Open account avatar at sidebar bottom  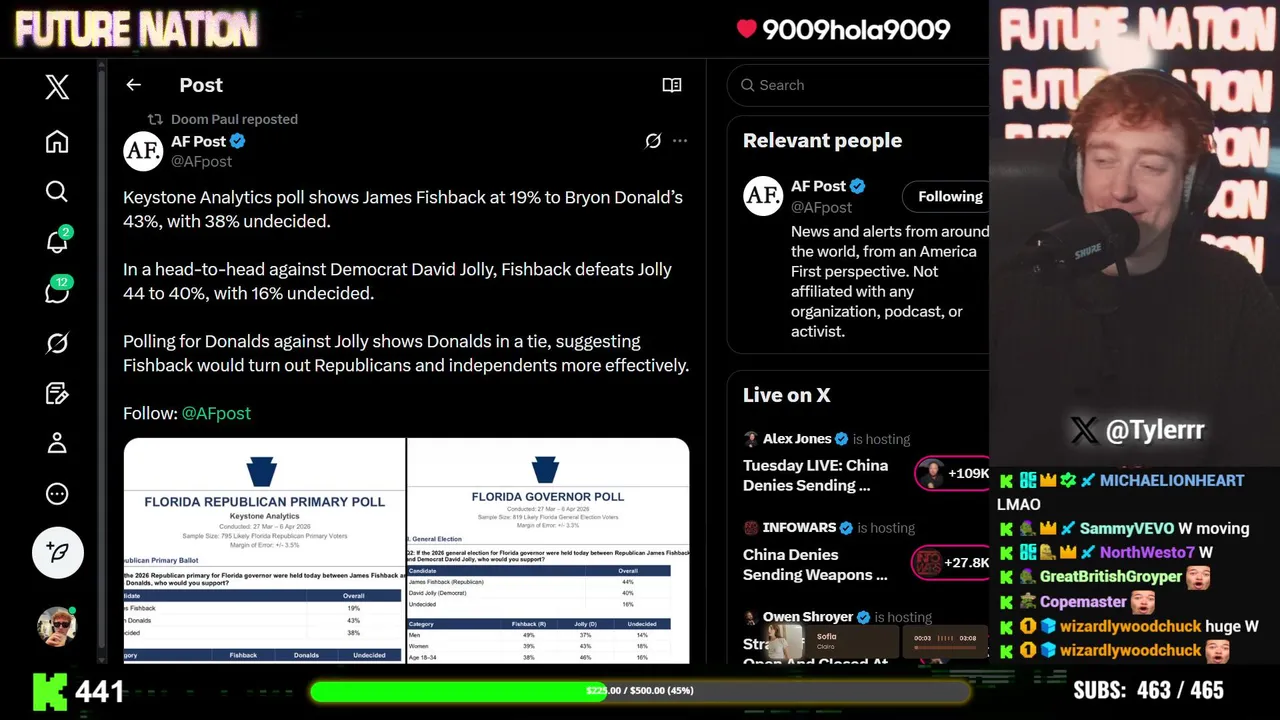tap(57, 626)
